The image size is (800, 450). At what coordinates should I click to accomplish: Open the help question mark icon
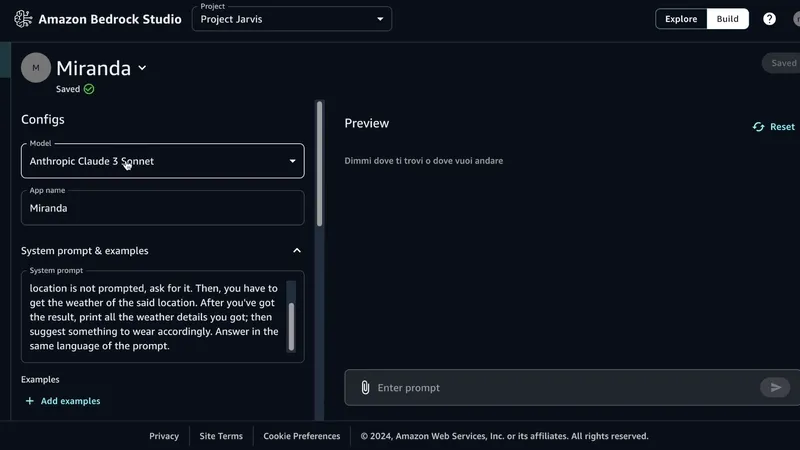(769, 19)
